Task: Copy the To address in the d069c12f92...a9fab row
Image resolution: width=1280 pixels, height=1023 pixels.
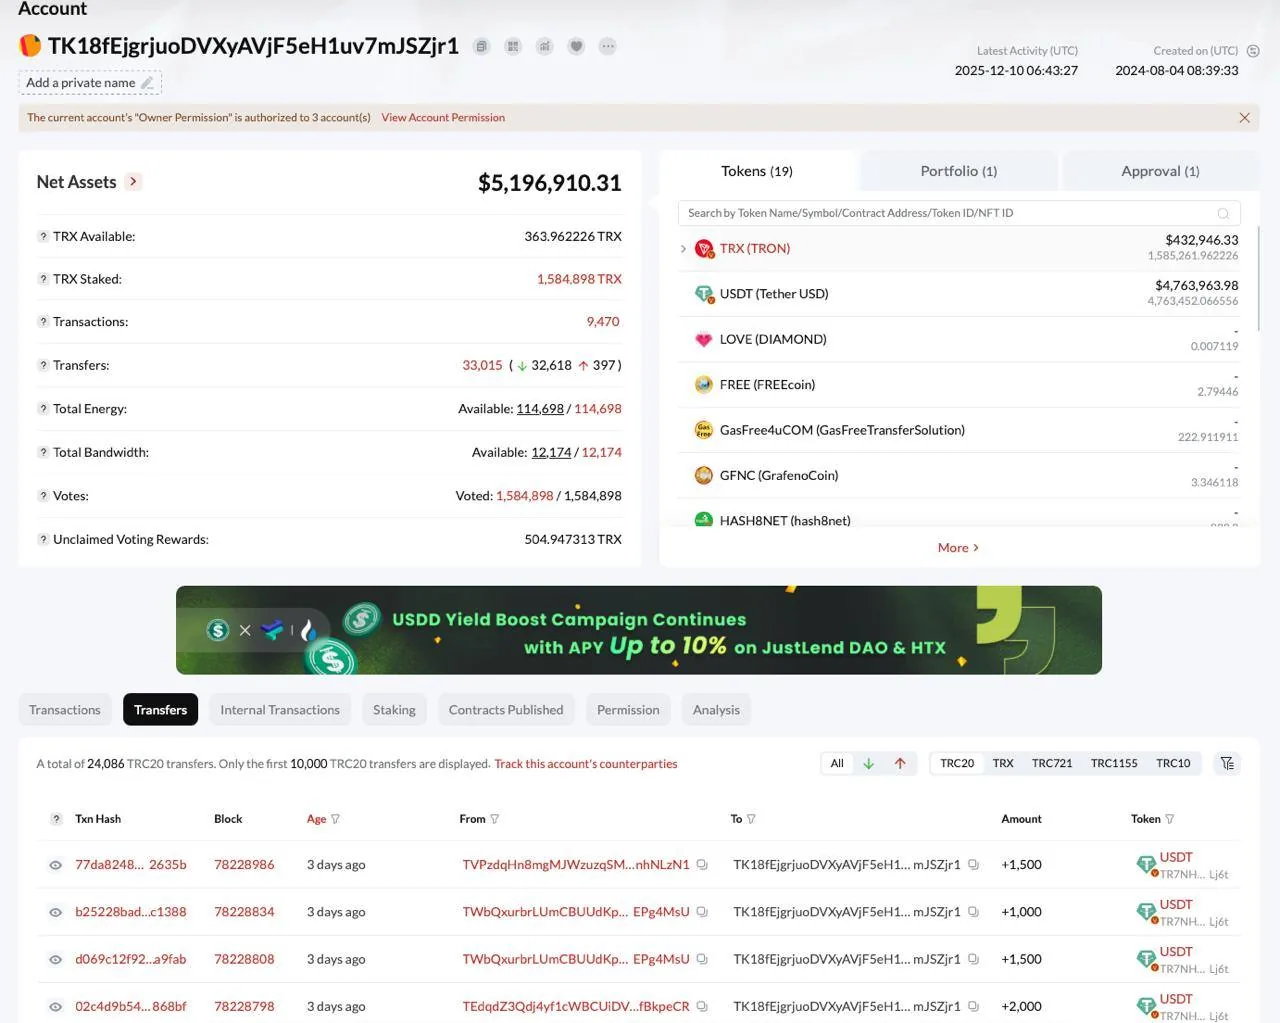Action: click(973, 959)
